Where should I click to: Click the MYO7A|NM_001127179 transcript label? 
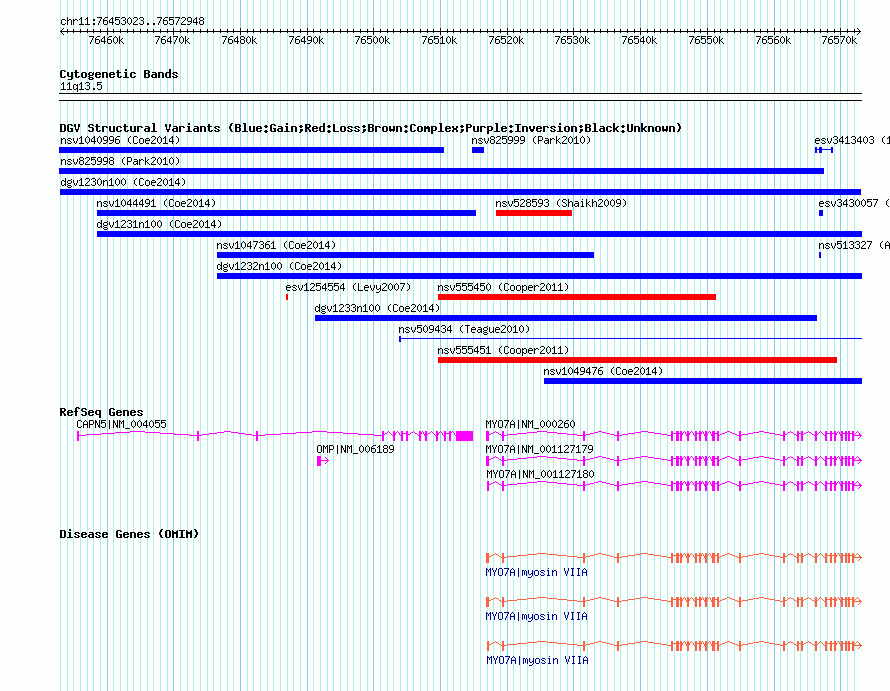[x=540, y=449]
